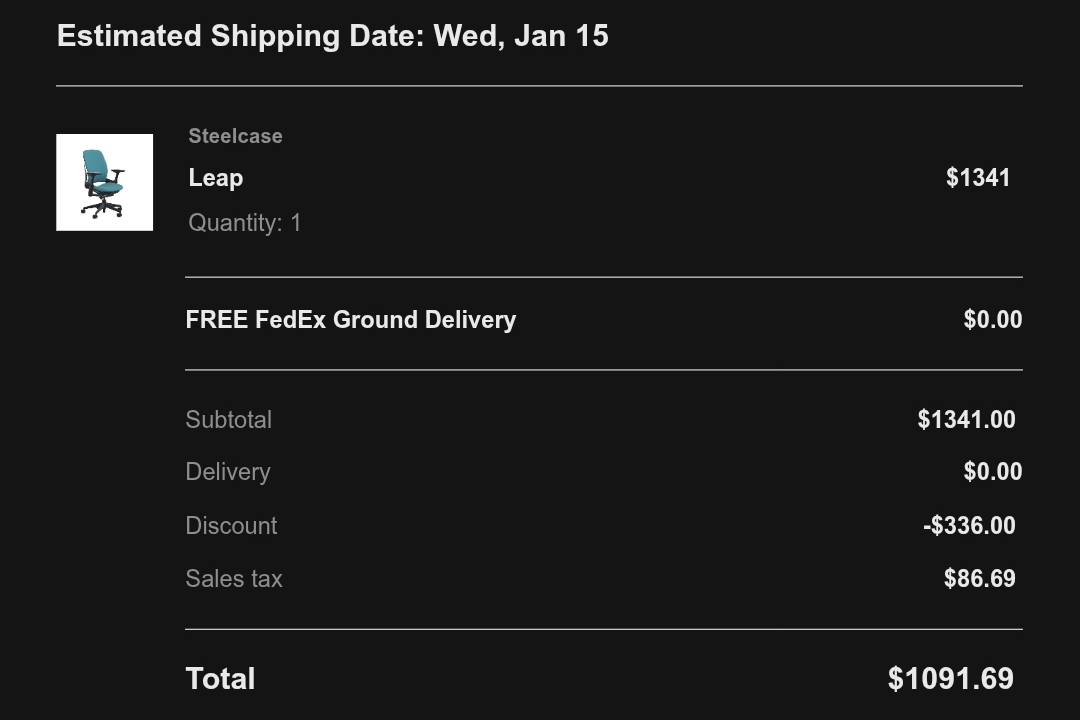The height and width of the screenshot is (720, 1080).
Task: Click the -$336.00 discount amount
Action: coord(968,526)
